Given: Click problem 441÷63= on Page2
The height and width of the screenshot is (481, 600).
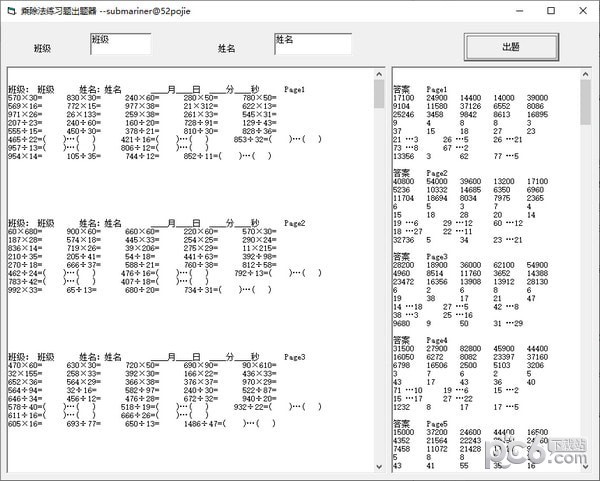Looking at the screenshot, I should (201, 256).
